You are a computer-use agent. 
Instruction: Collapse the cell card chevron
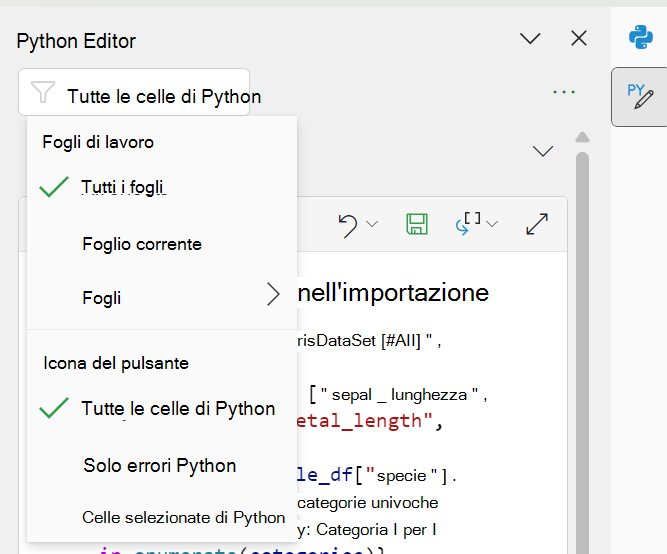(543, 151)
